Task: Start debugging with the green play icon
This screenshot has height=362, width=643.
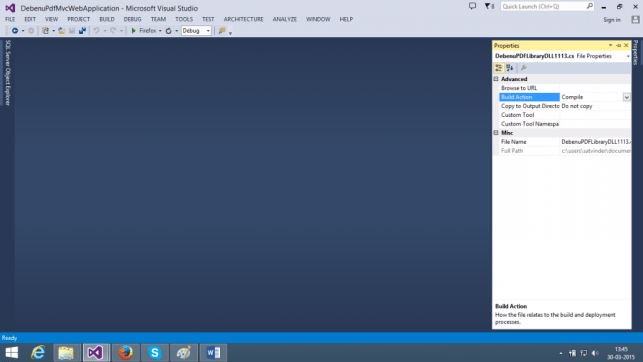Action: [x=133, y=31]
